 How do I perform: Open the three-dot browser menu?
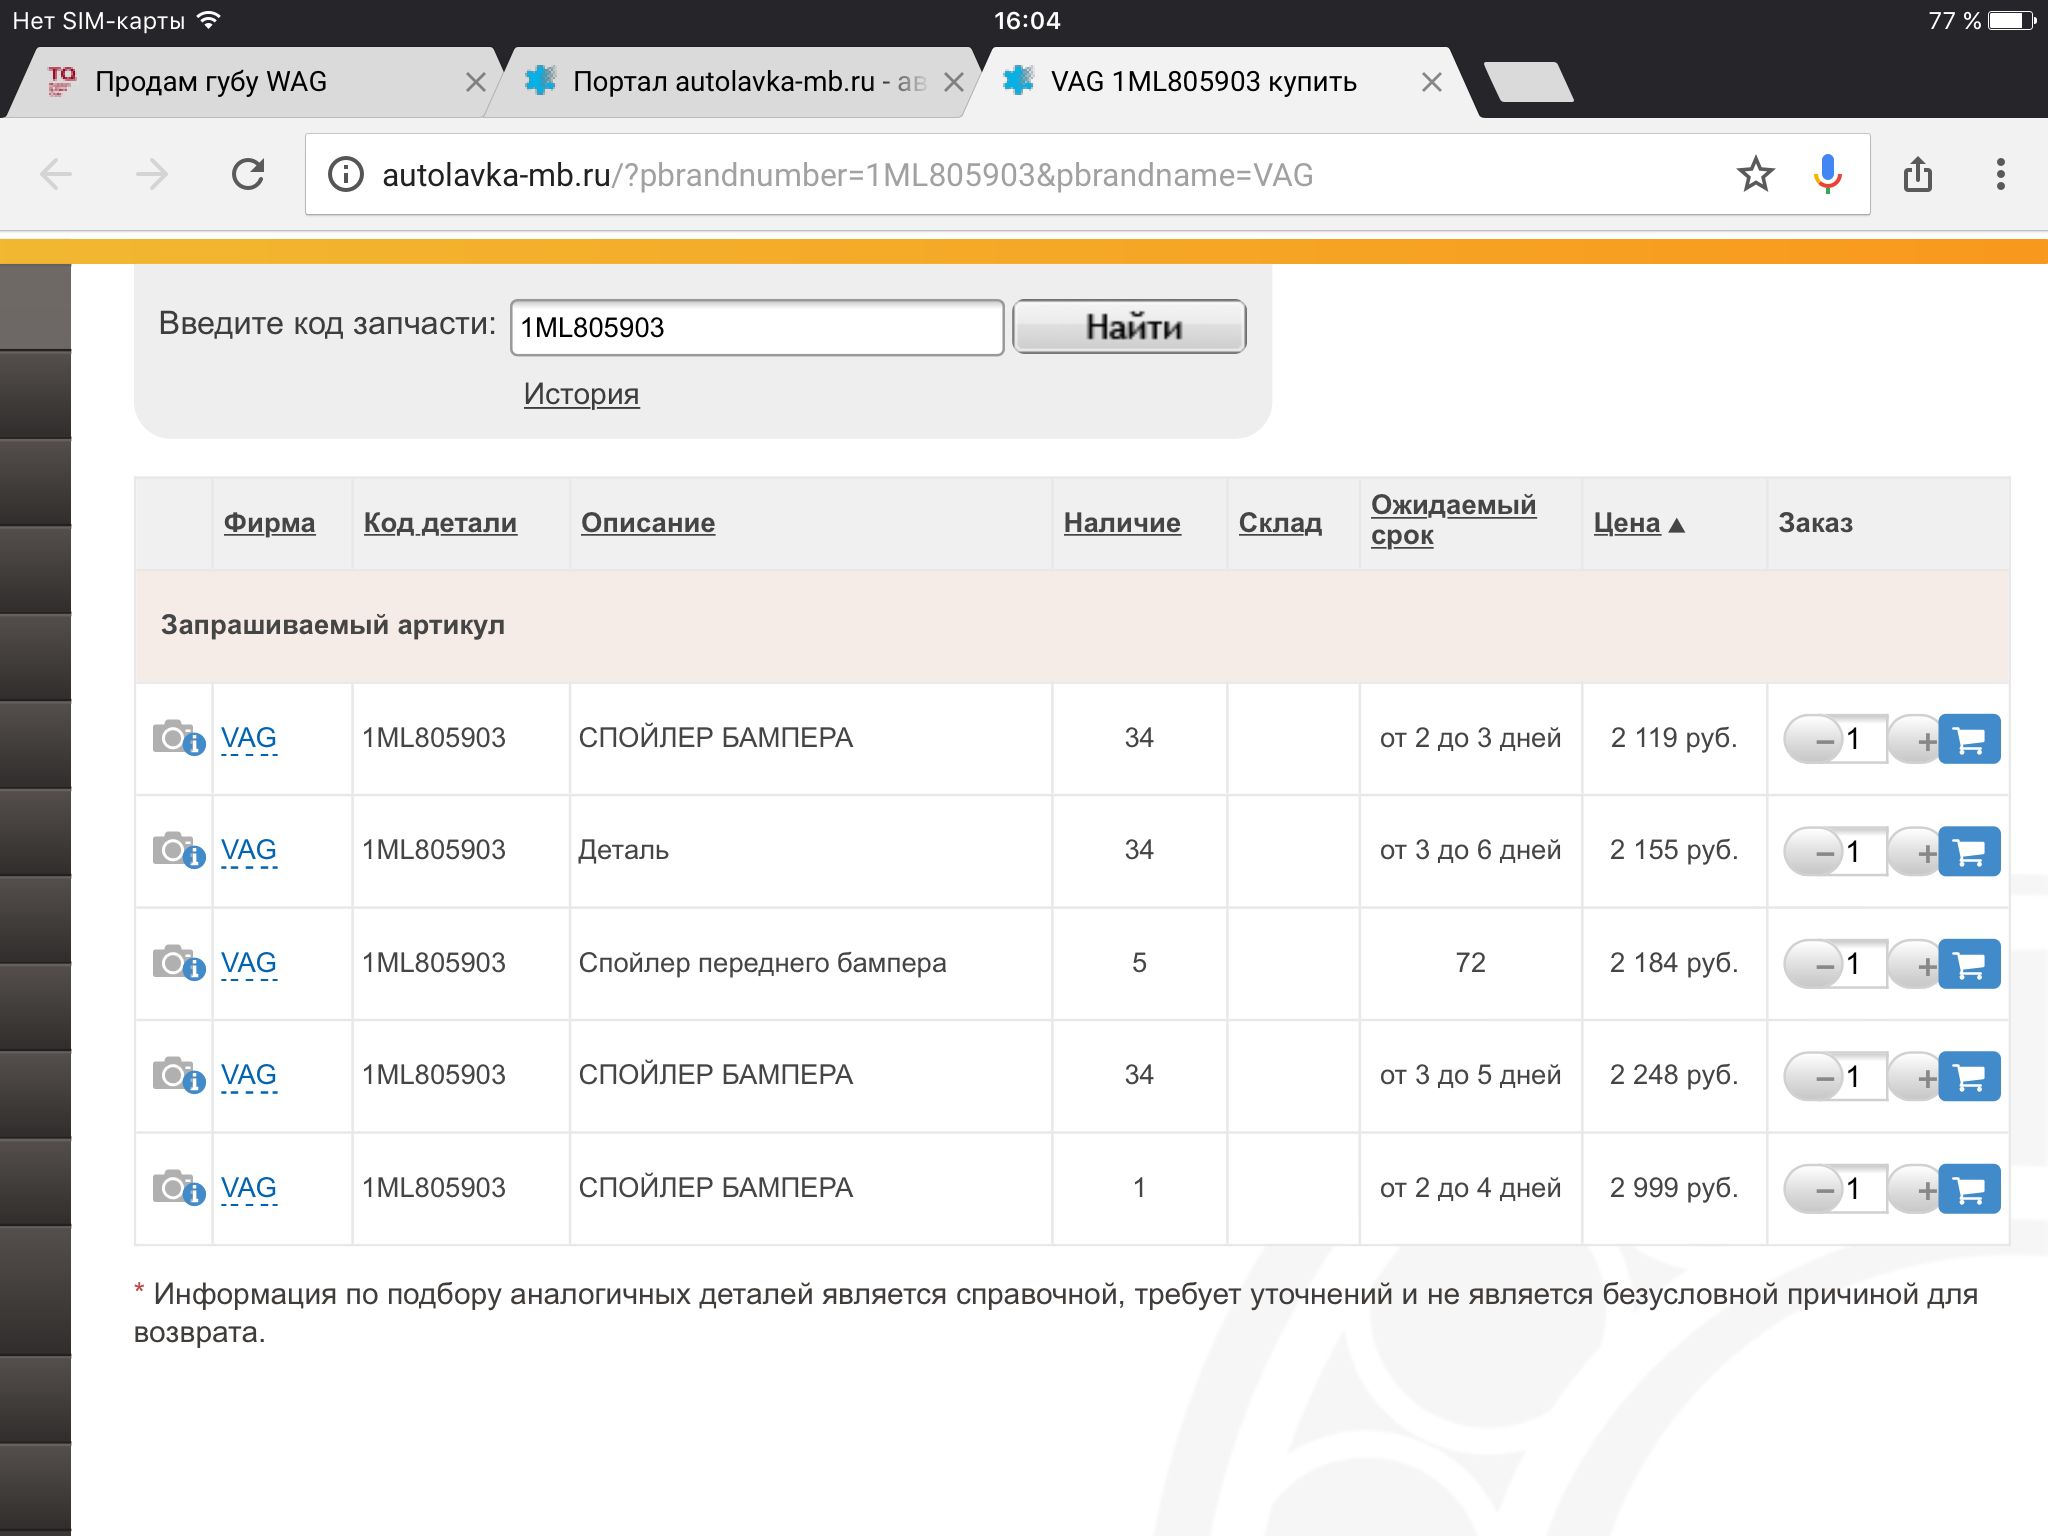2000,175
